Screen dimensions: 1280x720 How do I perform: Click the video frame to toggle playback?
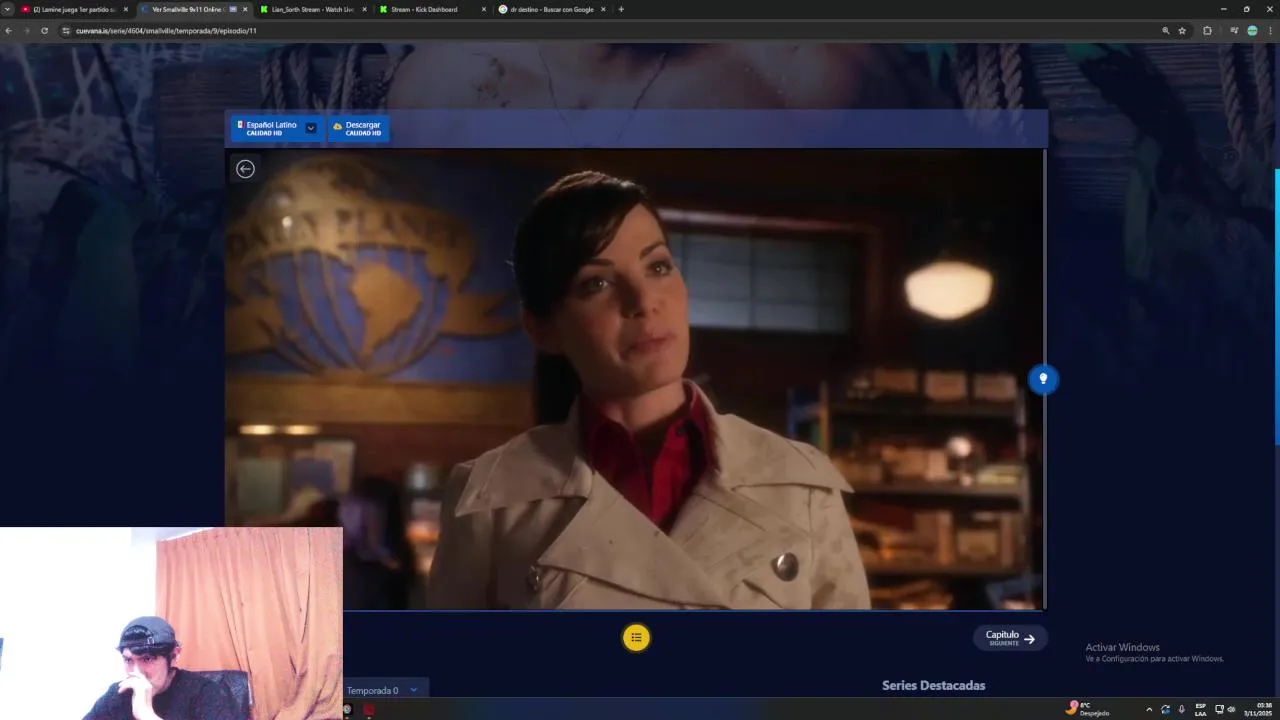[x=635, y=379]
